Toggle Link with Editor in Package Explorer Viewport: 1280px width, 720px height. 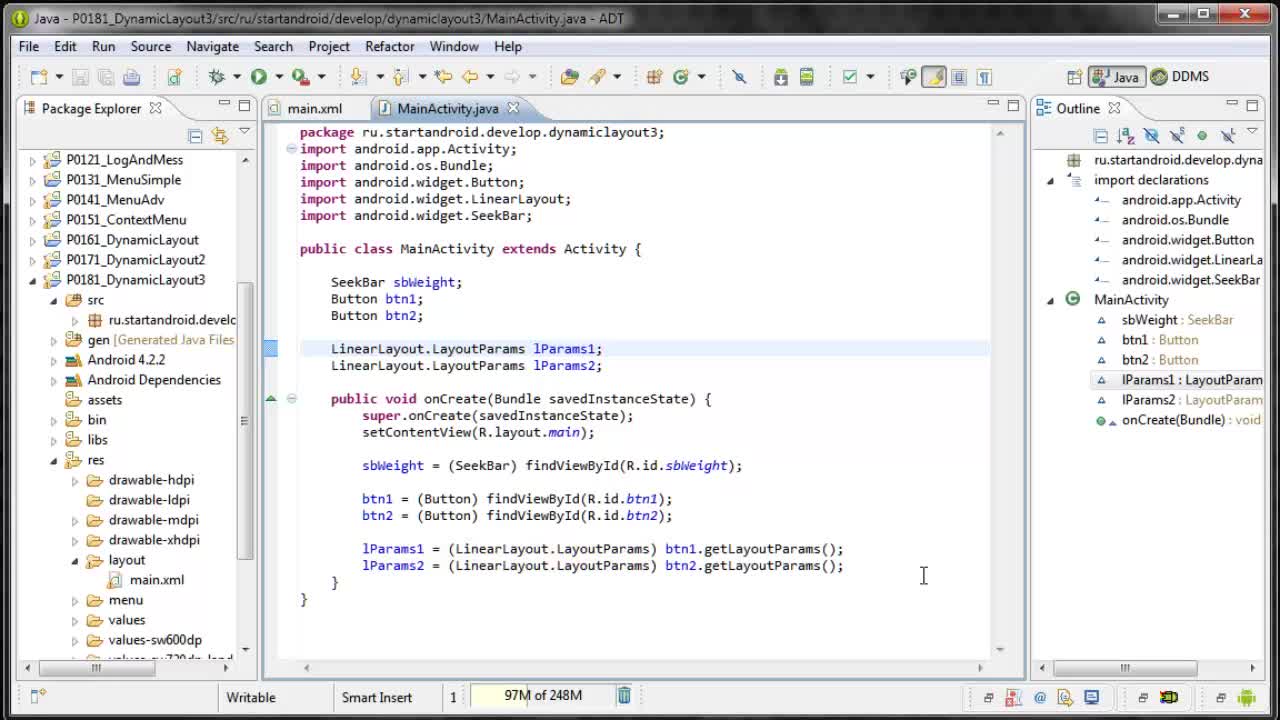pyautogui.click(x=220, y=135)
